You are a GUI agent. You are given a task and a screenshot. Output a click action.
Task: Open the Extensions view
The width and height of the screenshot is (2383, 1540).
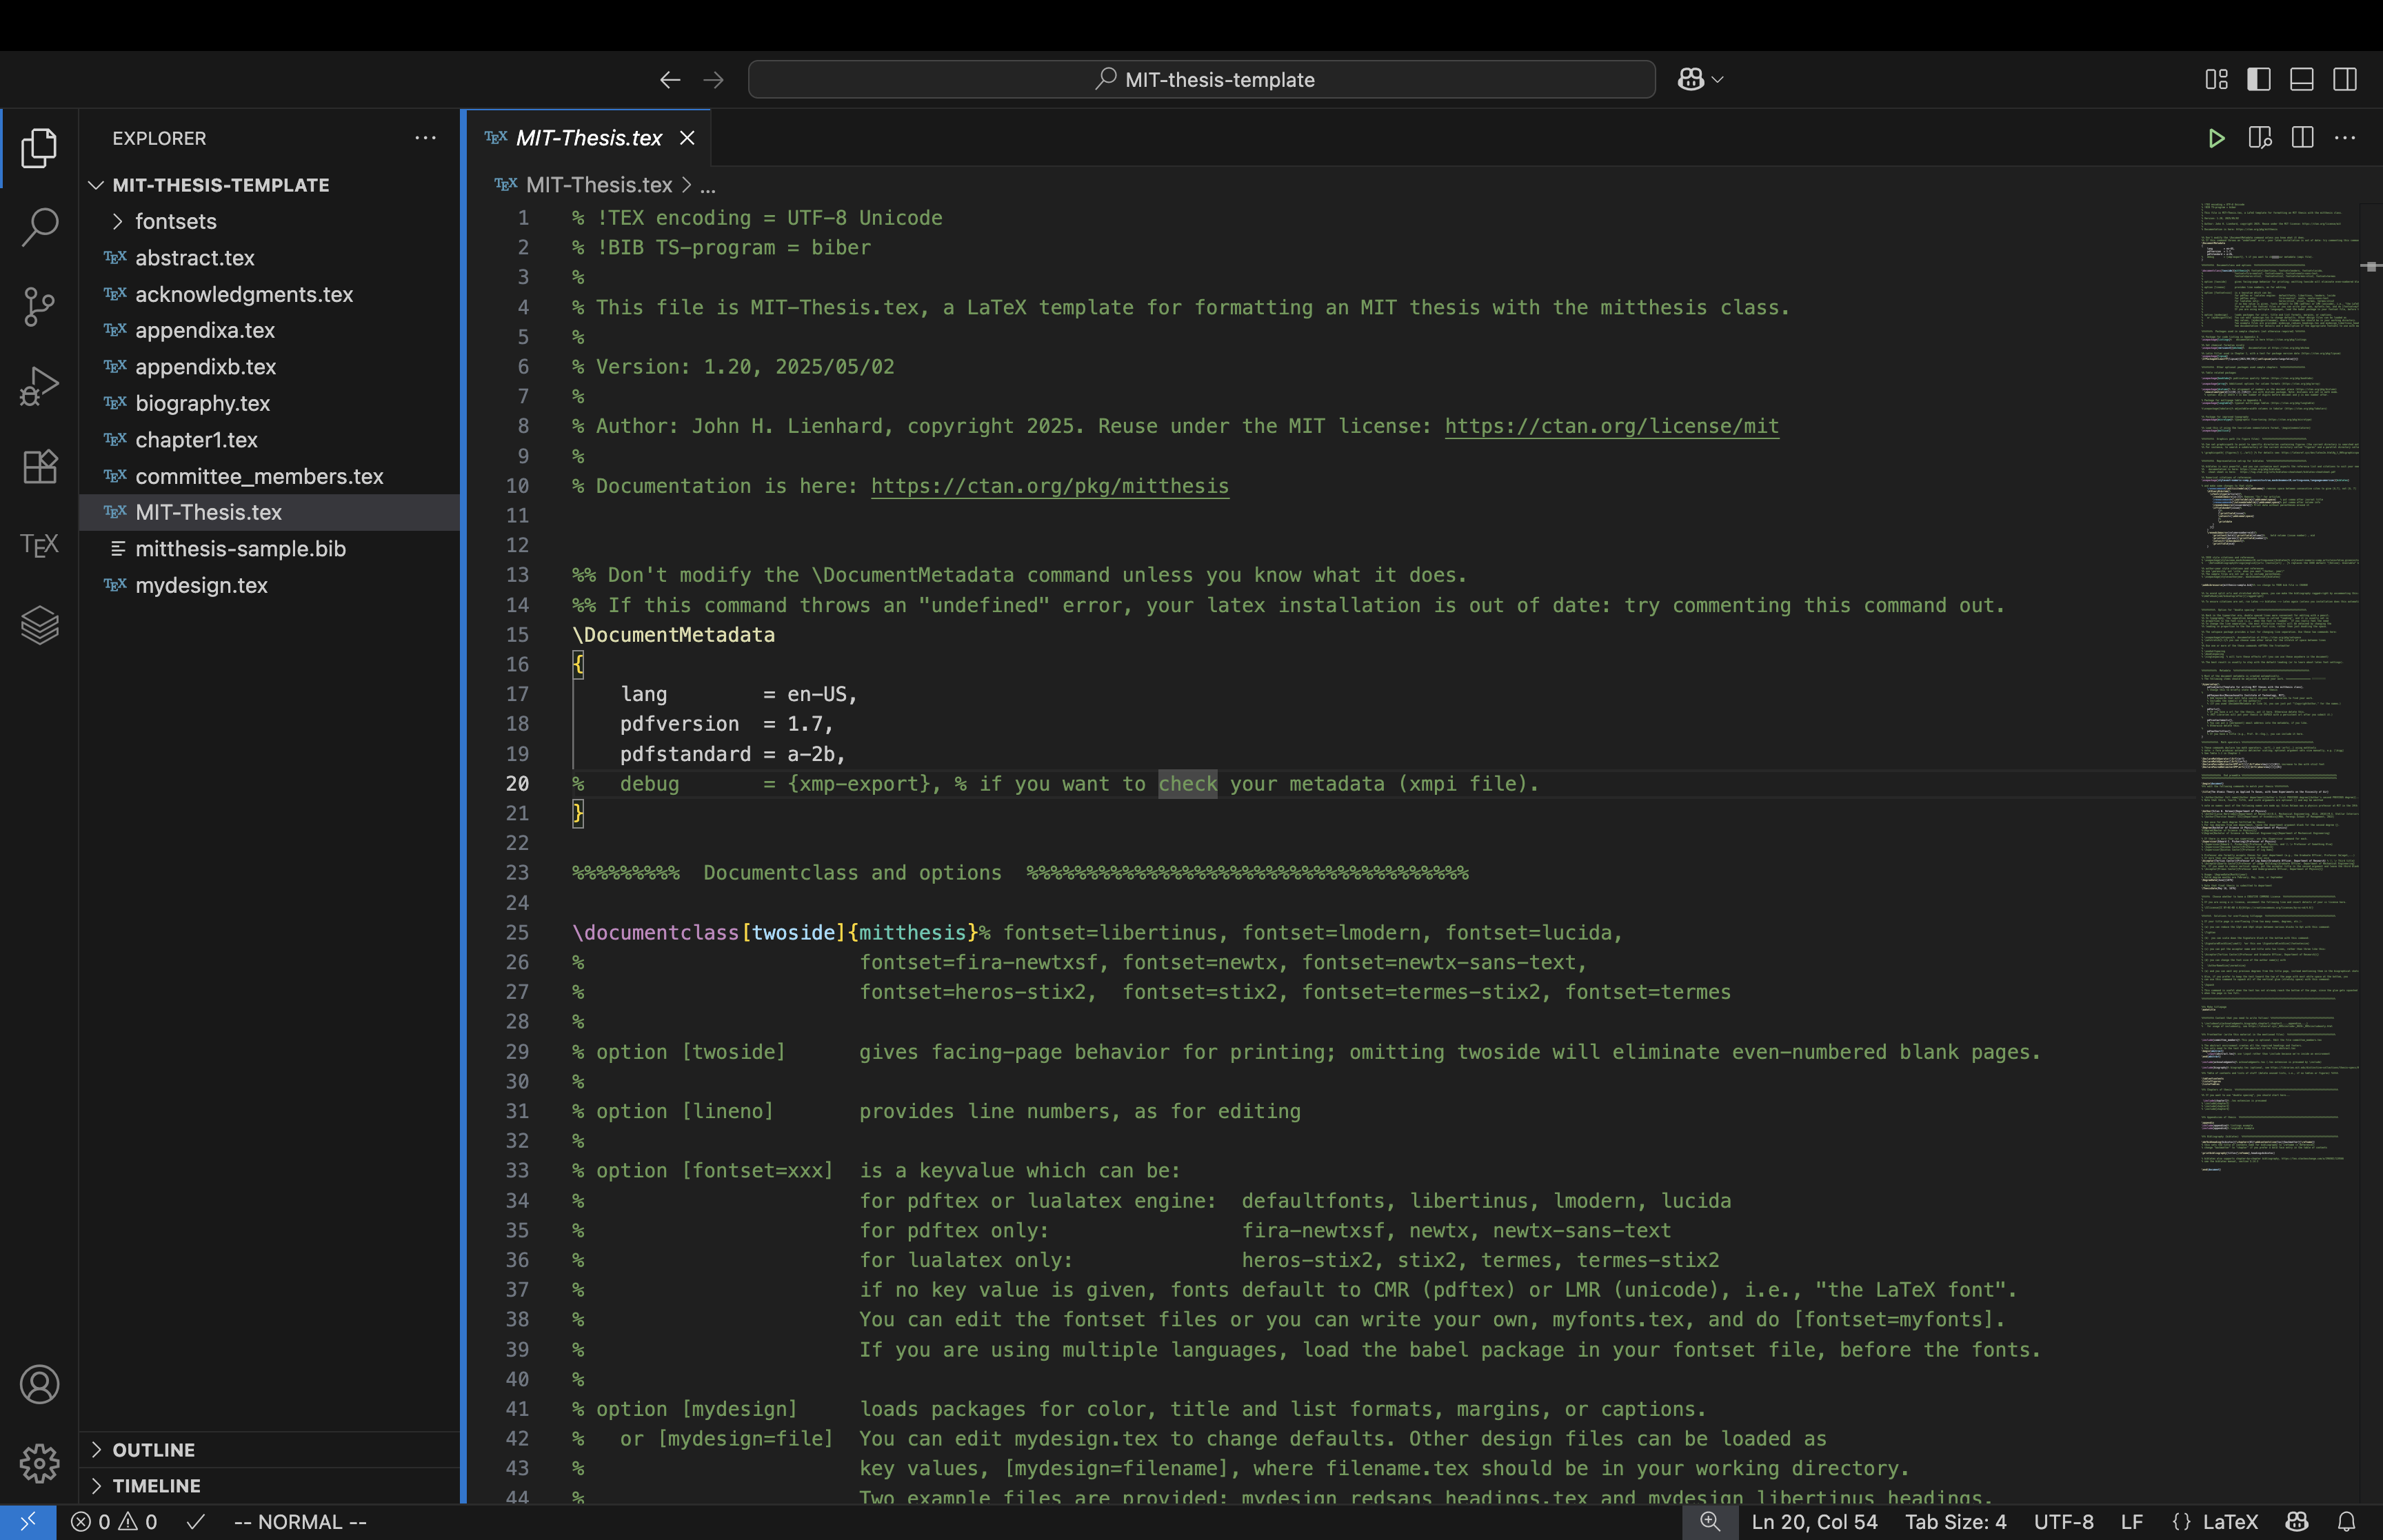point(39,466)
